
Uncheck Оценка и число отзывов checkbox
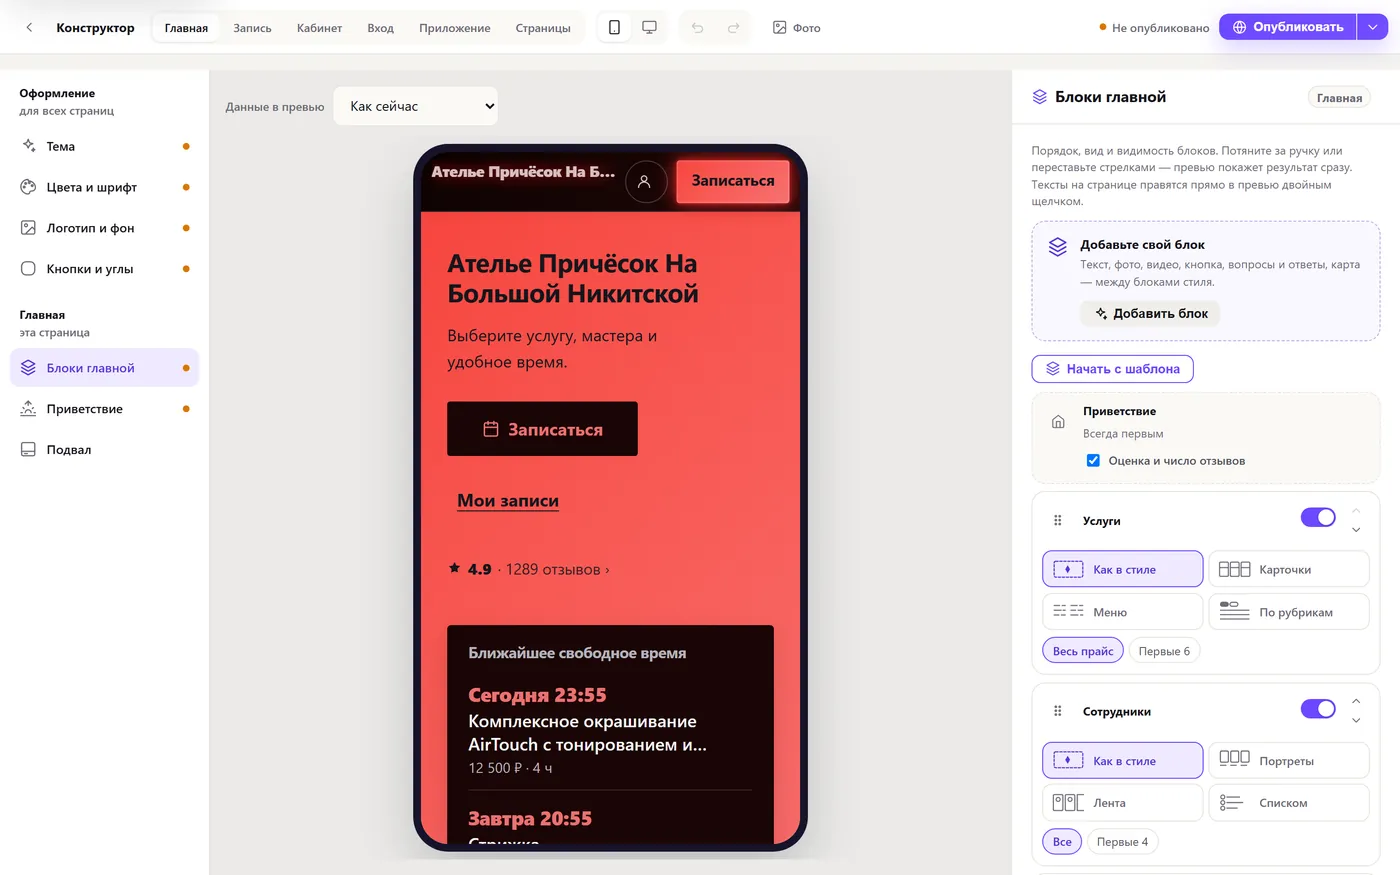tap(1093, 461)
